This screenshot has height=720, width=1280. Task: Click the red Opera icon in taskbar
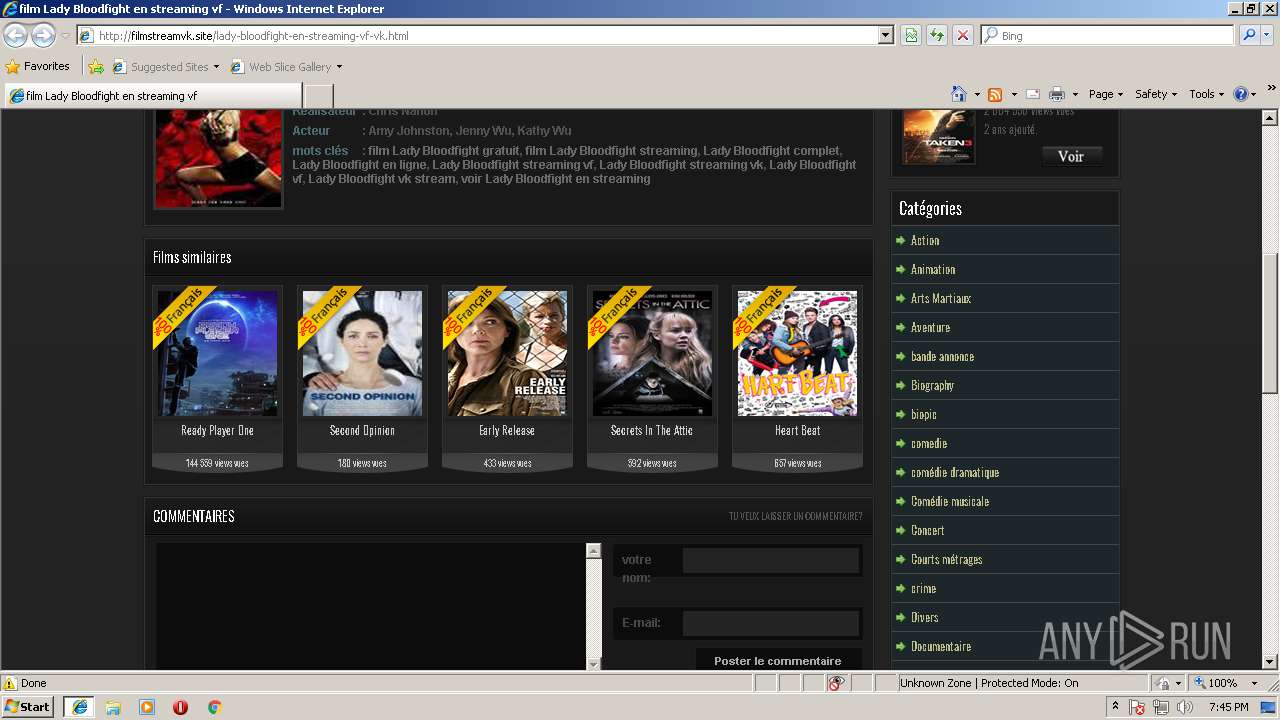(x=180, y=707)
